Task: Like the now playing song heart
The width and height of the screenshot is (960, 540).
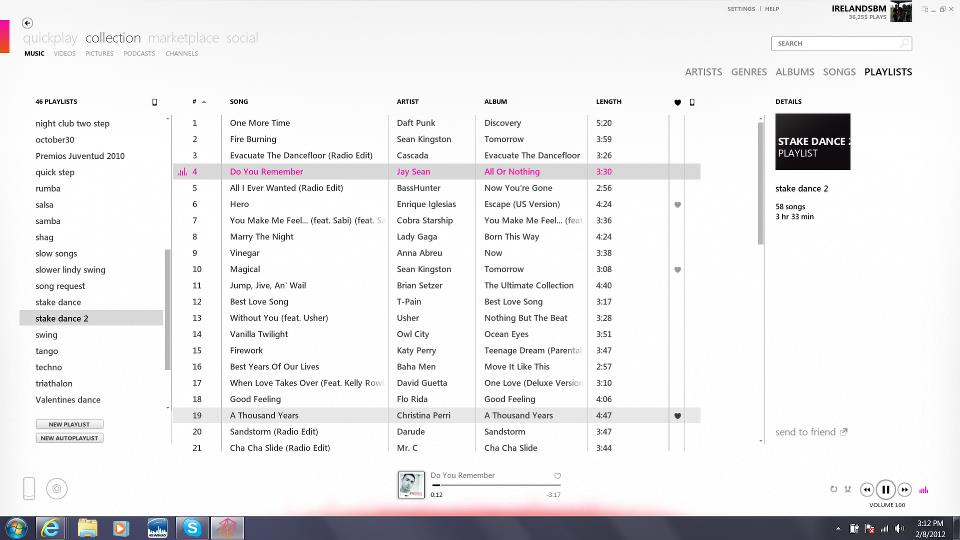Action: coord(557,476)
